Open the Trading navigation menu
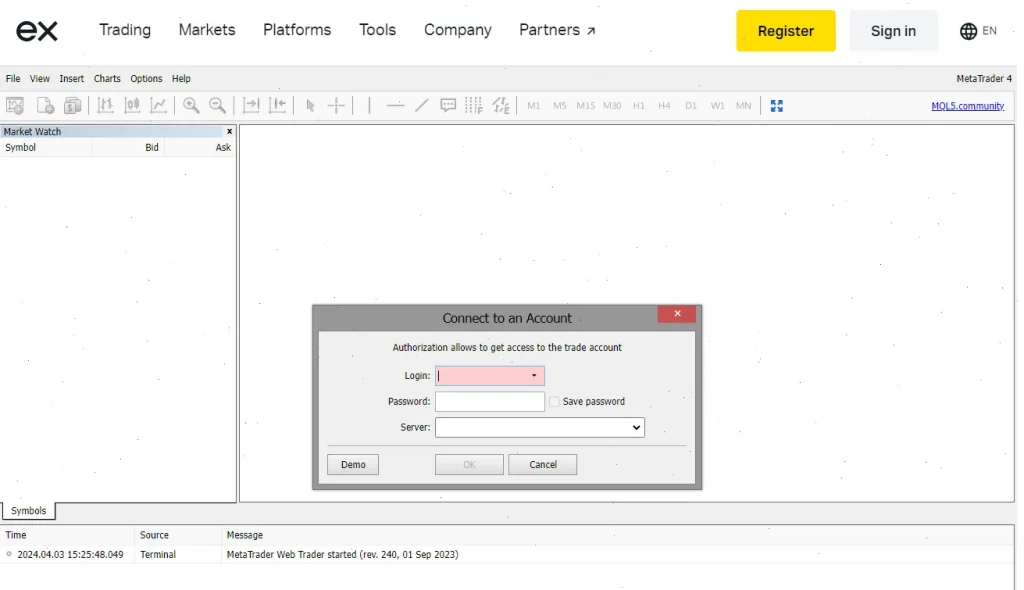1024x590 pixels. click(125, 30)
